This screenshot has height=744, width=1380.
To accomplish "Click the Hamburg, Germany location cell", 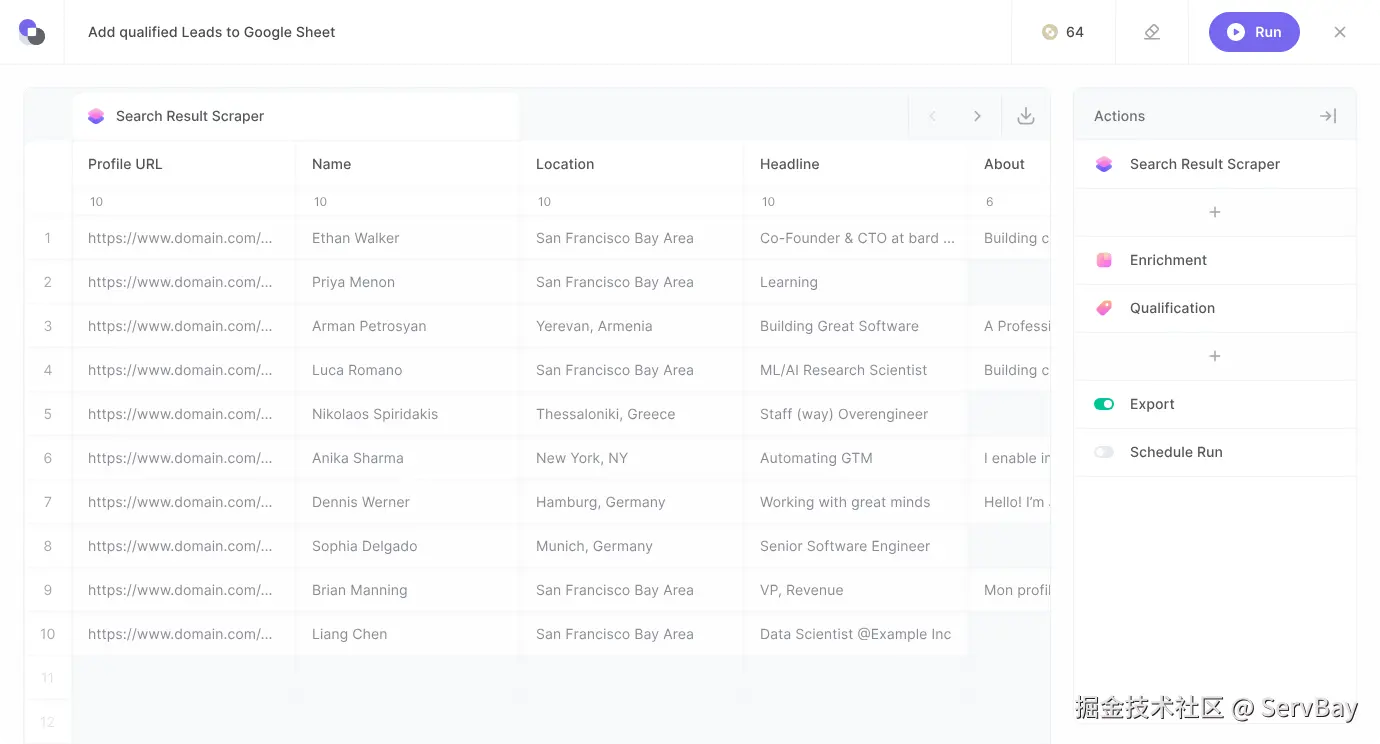I will pyautogui.click(x=632, y=502).
